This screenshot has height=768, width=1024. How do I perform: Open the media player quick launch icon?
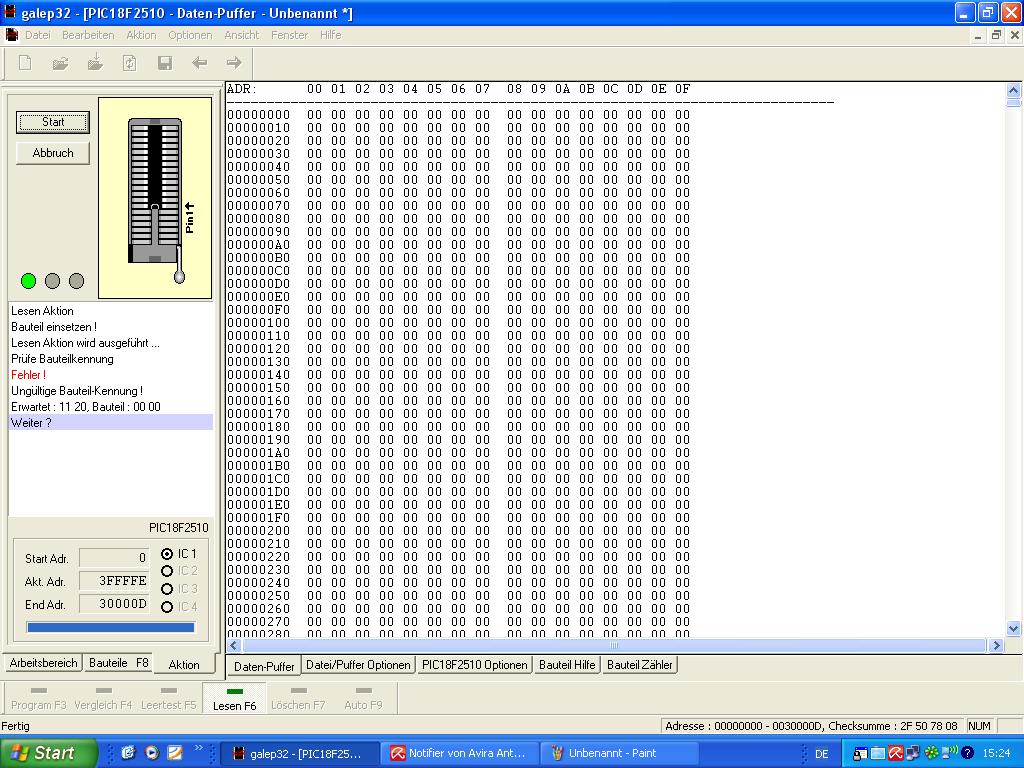click(x=152, y=753)
